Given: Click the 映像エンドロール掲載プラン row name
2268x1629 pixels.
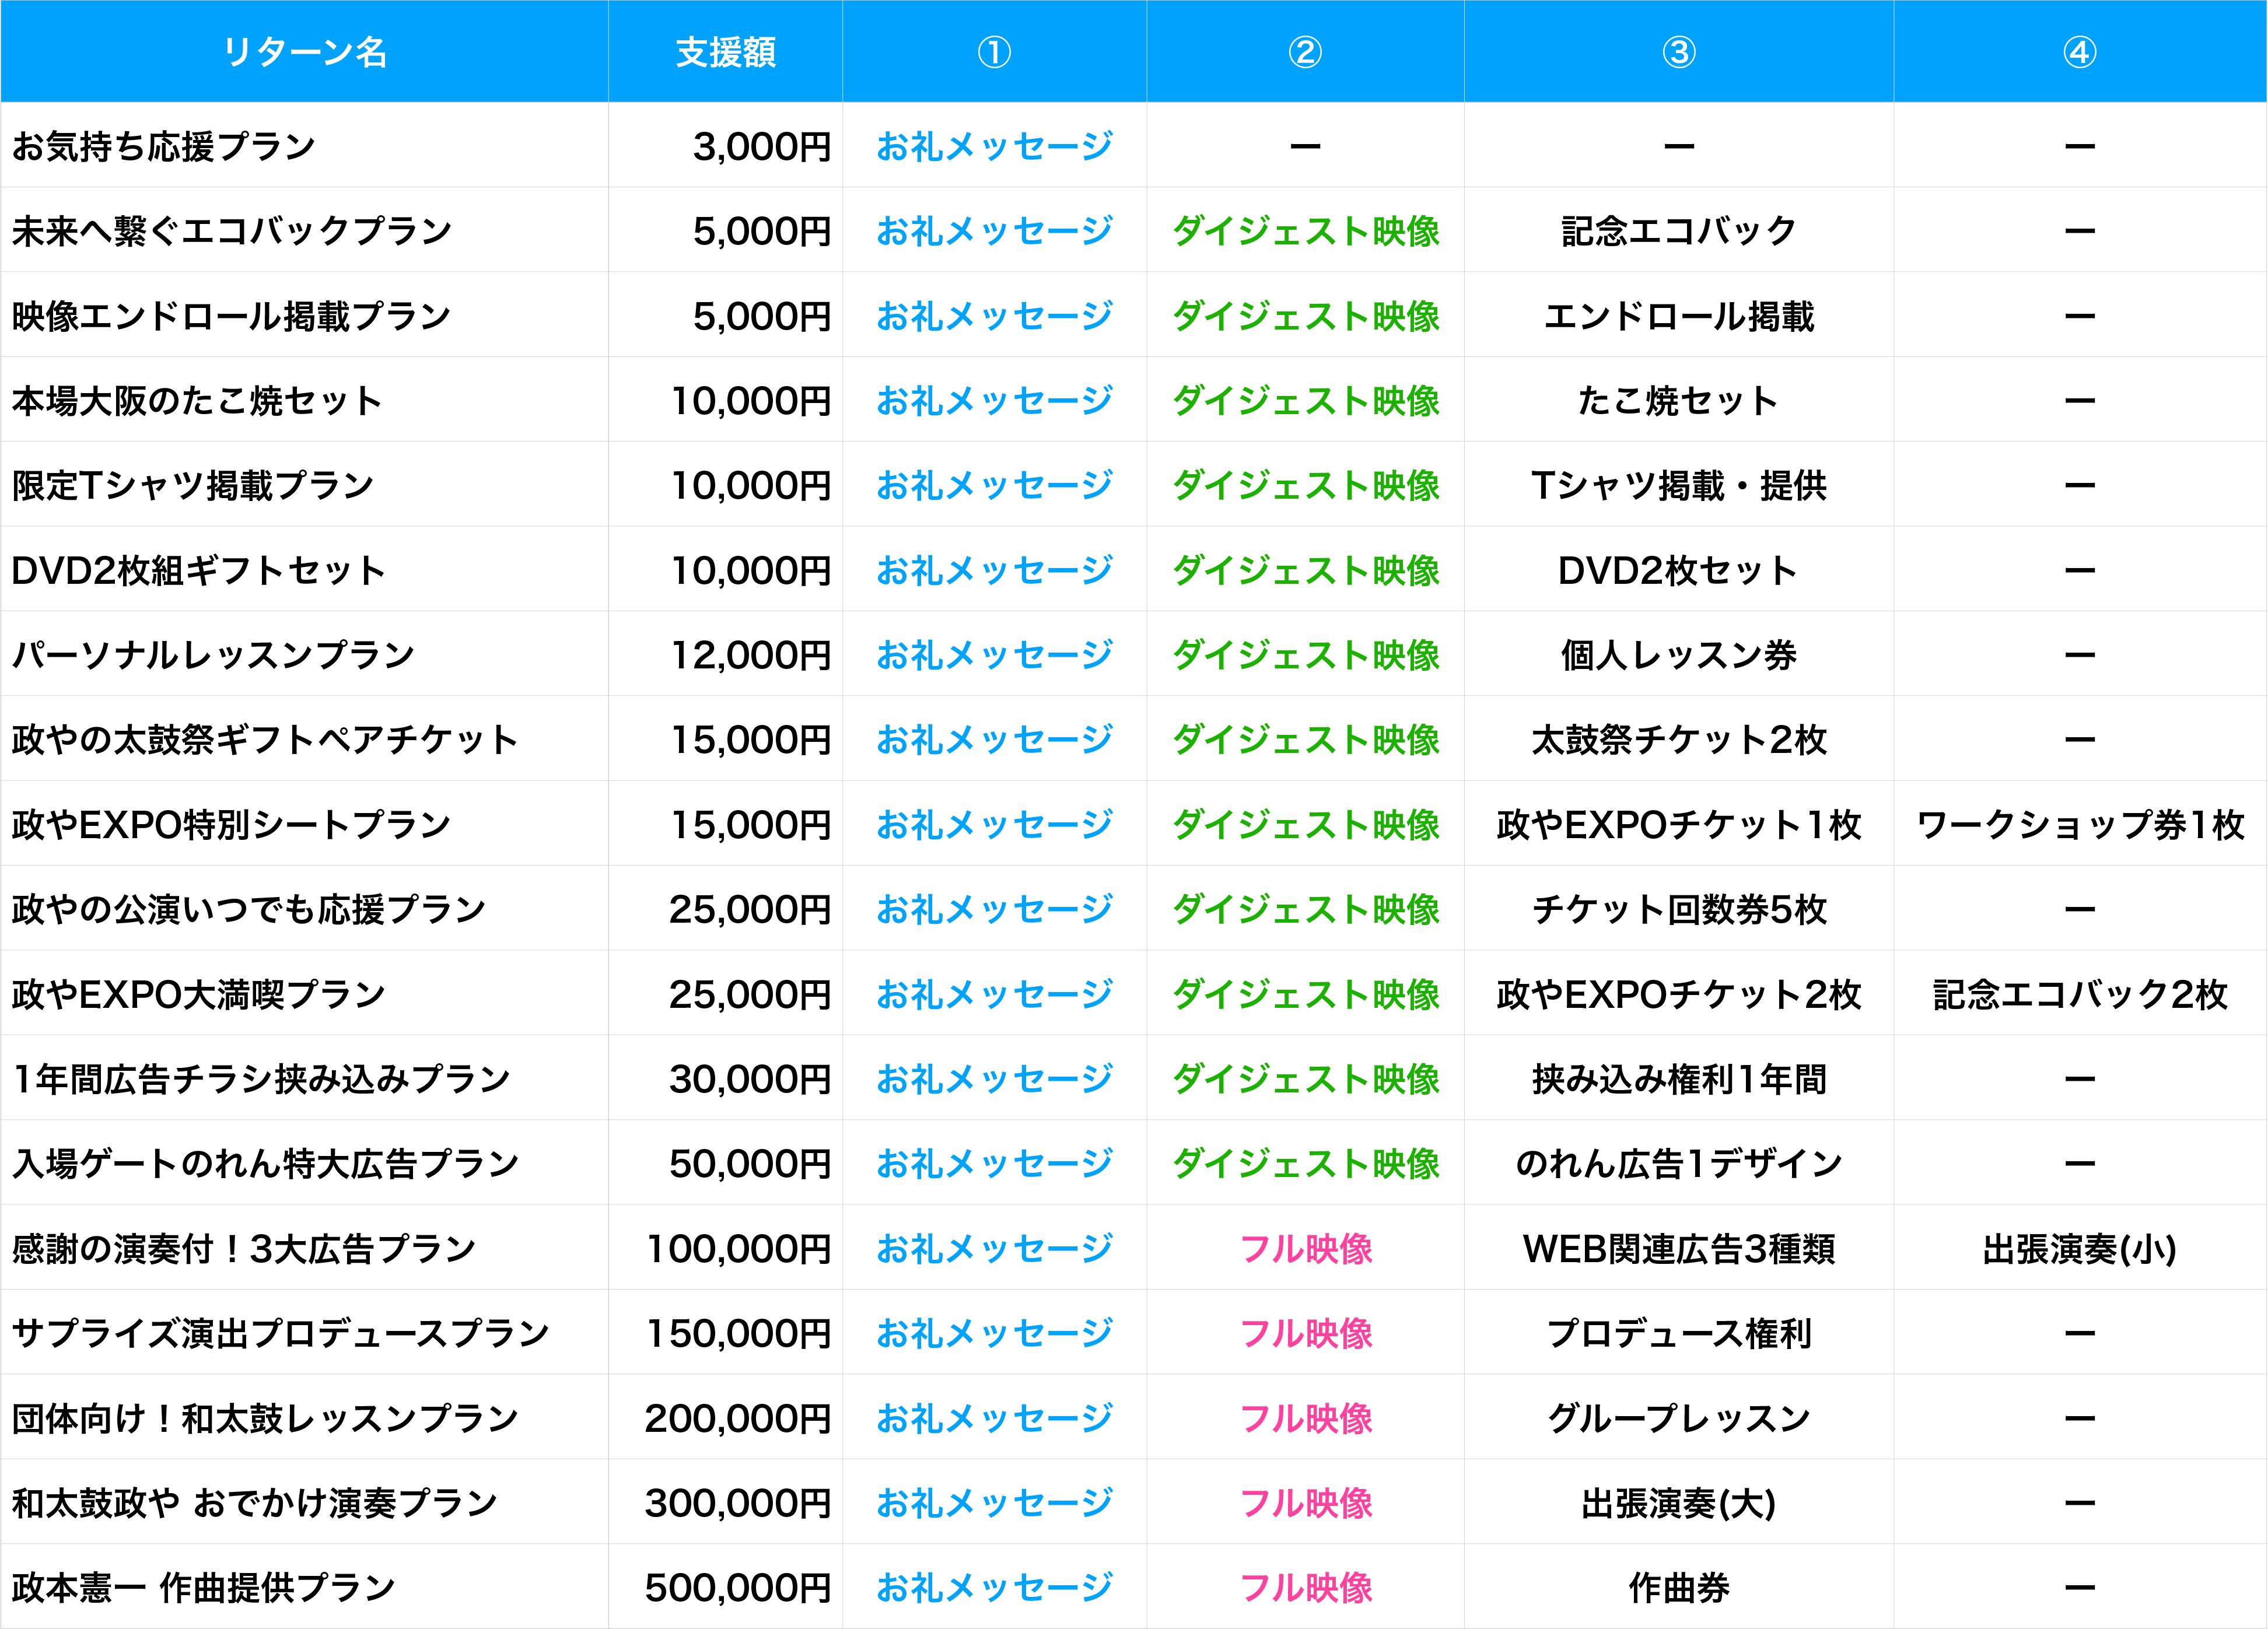Looking at the screenshot, I should pyautogui.click(x=232, y=317).
